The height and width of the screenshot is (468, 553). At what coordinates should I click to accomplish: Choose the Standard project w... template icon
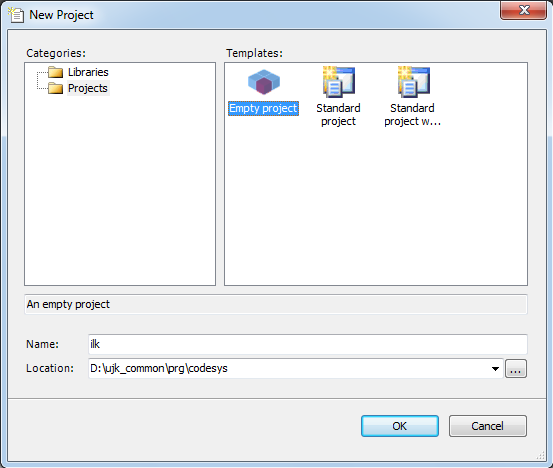point(413,82)
